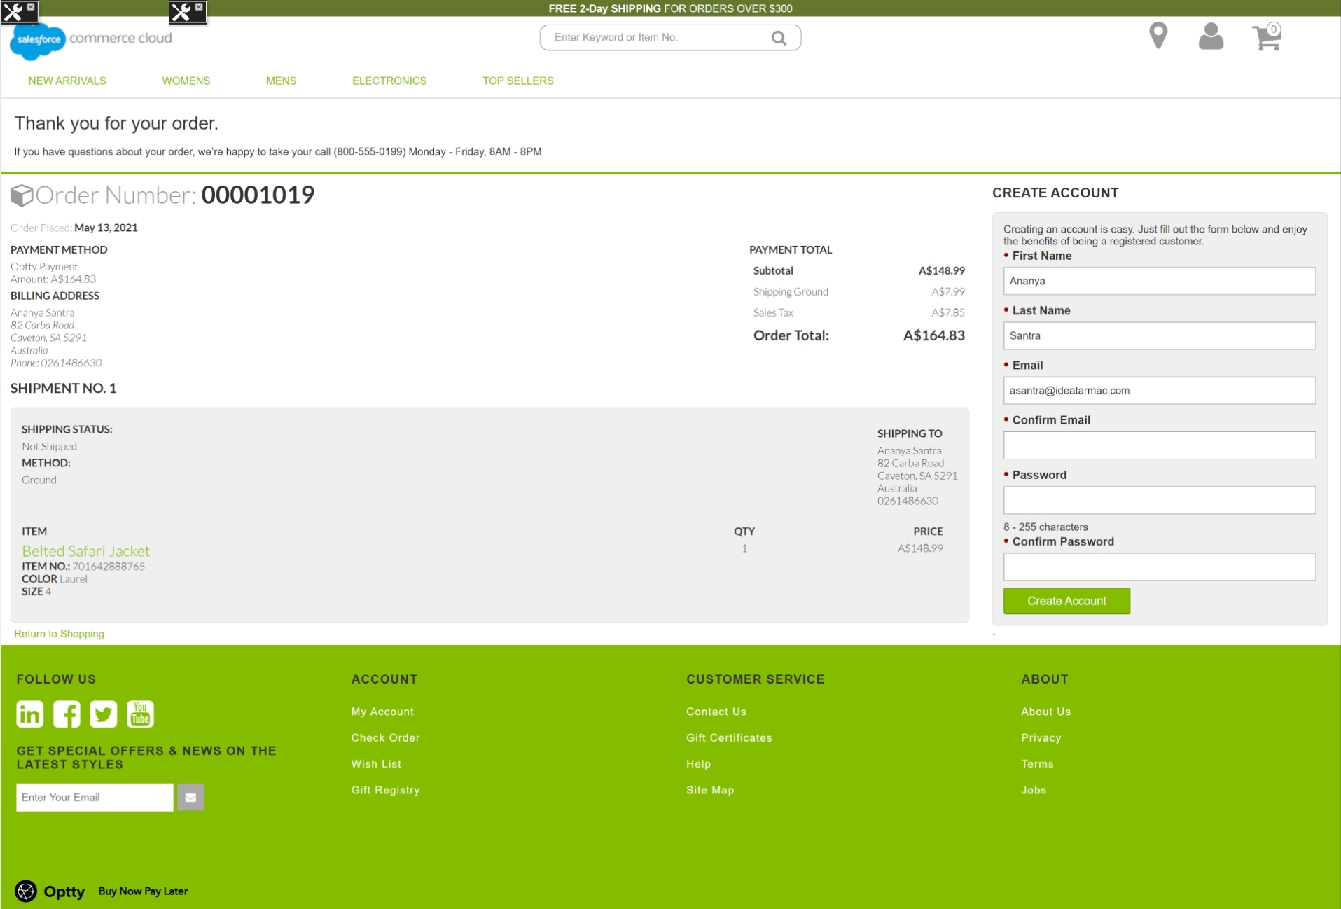1341x909 pixels.
Task: Follow the Return to Shopping link
Action: pyautogui.click(x=59, y=634)
